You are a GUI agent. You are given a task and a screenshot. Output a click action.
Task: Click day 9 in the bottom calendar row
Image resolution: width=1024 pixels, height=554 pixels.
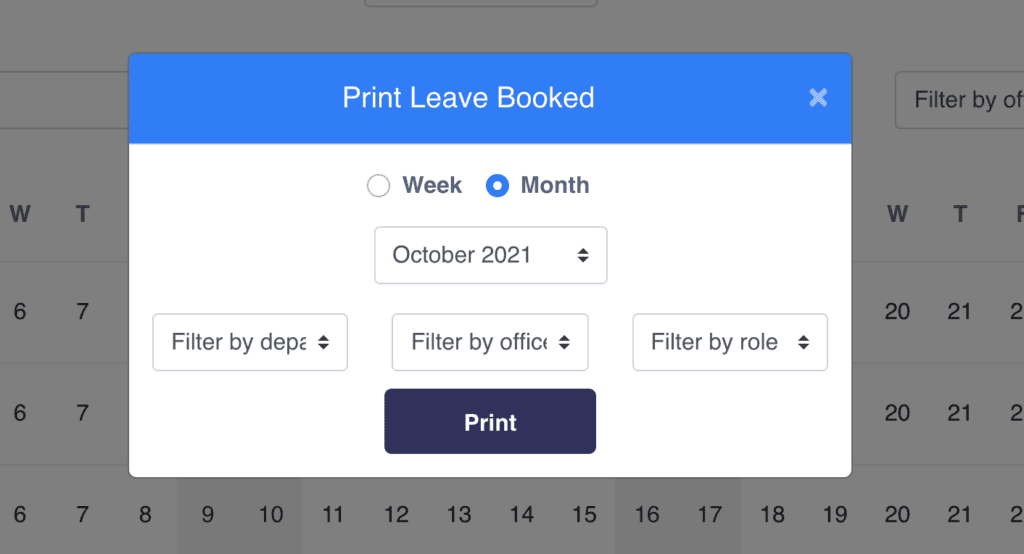(x=208, y=515)
